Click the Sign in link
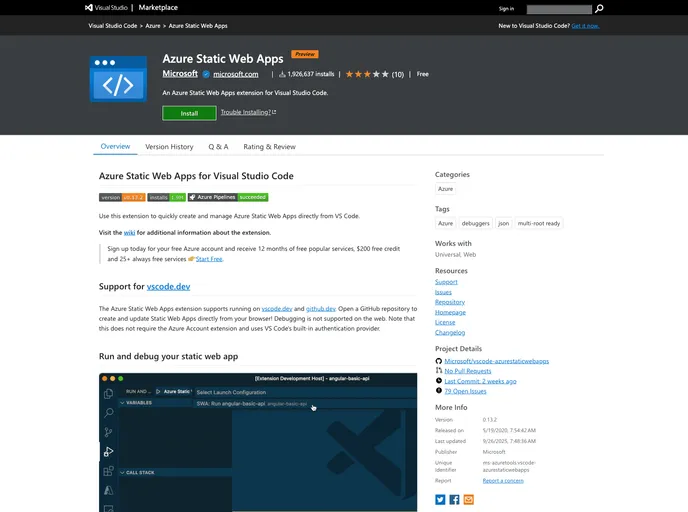 pos(506,8)
